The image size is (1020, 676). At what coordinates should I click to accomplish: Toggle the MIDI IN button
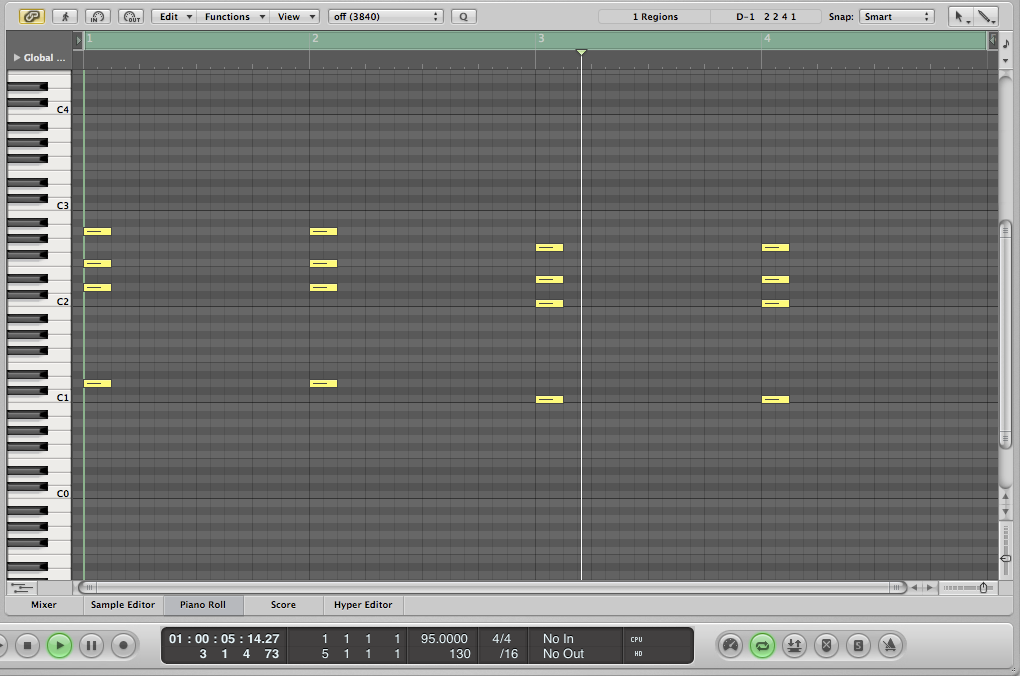tap(98, 16)
